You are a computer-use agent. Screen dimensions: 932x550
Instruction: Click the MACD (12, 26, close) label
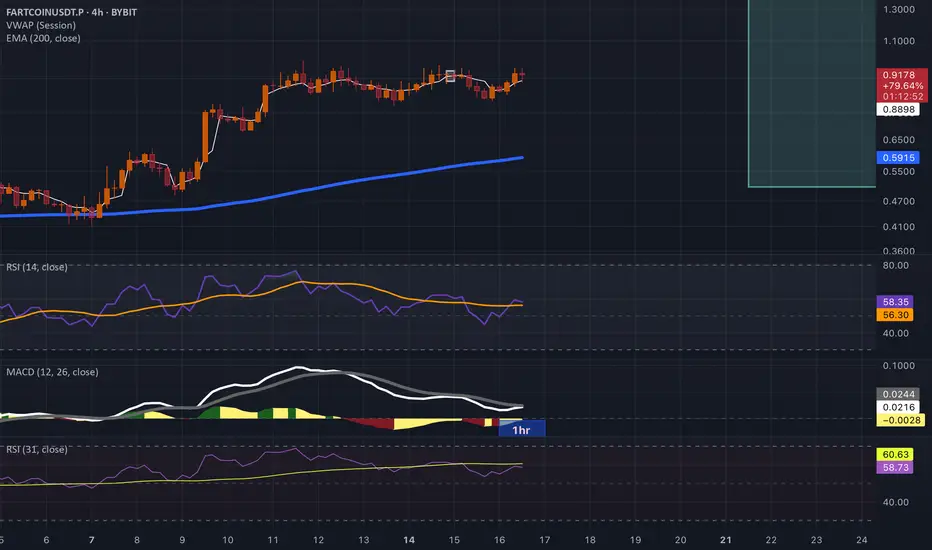pos(52,372)
